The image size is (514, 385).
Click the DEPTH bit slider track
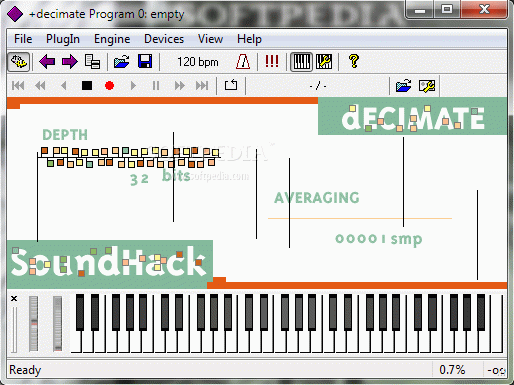(129, 157)
